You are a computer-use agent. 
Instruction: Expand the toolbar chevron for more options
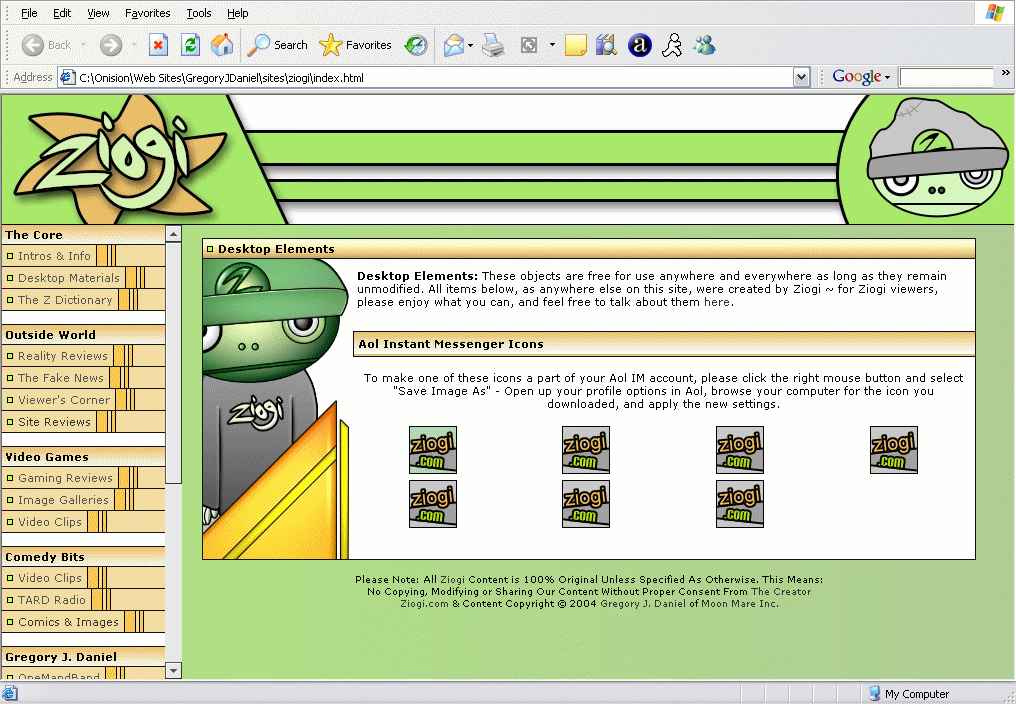(1005, 74)
